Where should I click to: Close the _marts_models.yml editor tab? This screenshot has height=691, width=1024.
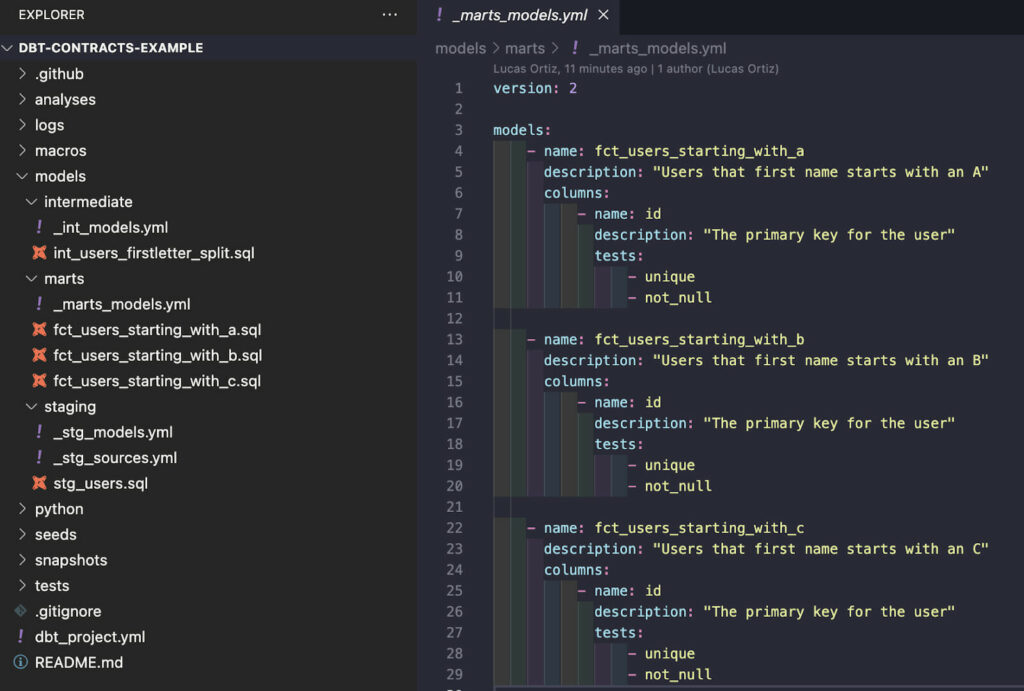click(x=603, y=14)
